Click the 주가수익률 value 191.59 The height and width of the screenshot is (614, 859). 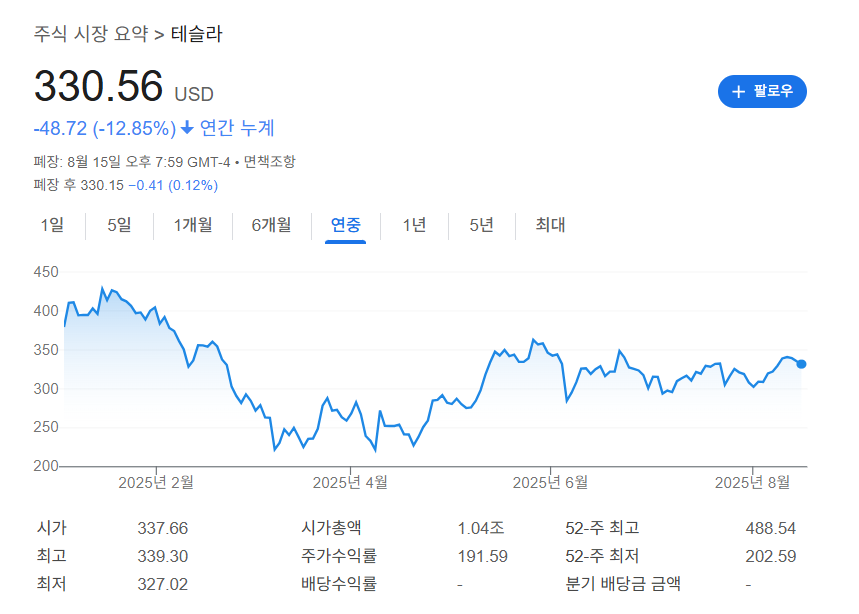(x=483, y=556)
